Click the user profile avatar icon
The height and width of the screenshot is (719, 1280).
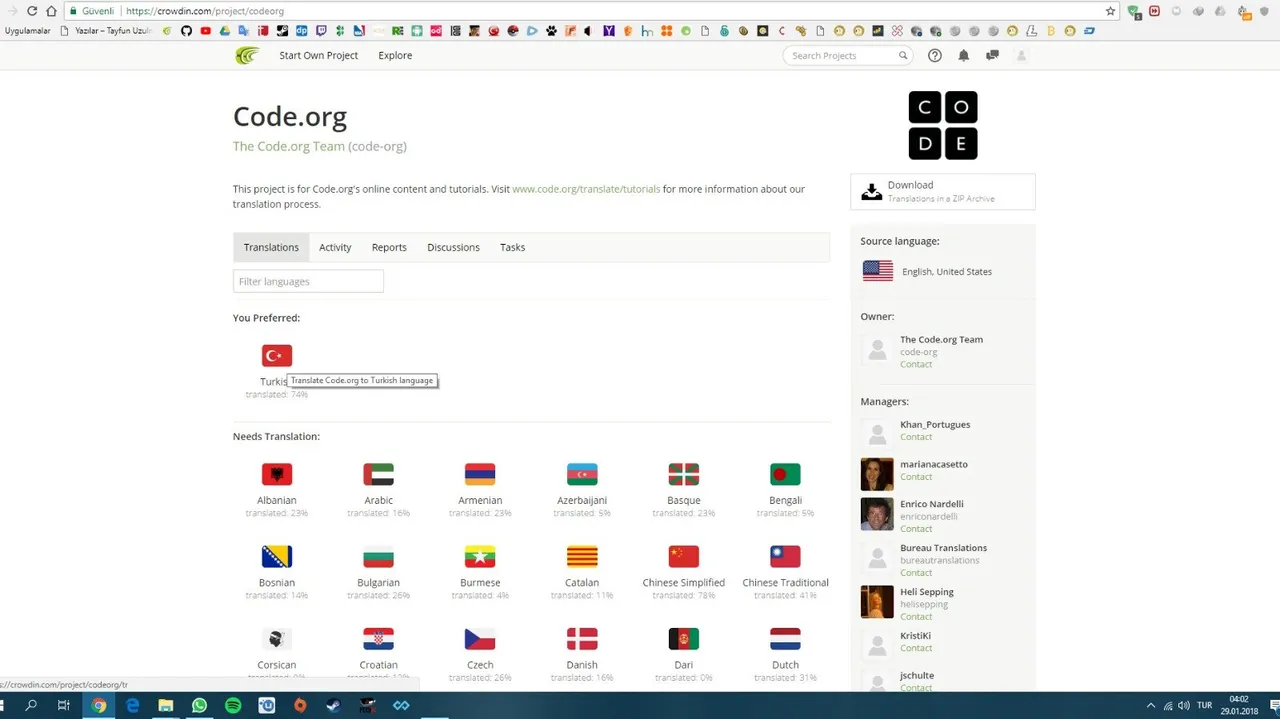pyautogui.click(x=1021, y=56)
